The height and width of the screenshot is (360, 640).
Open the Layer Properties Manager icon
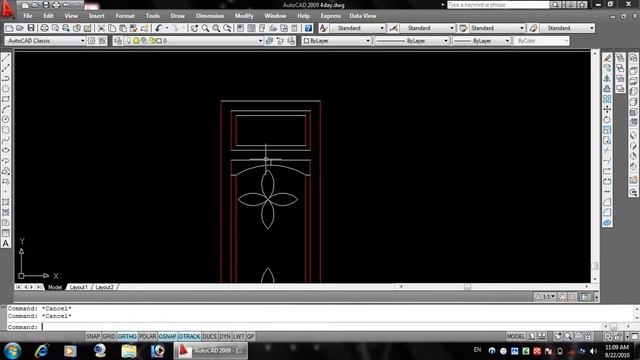coord(118,41)
